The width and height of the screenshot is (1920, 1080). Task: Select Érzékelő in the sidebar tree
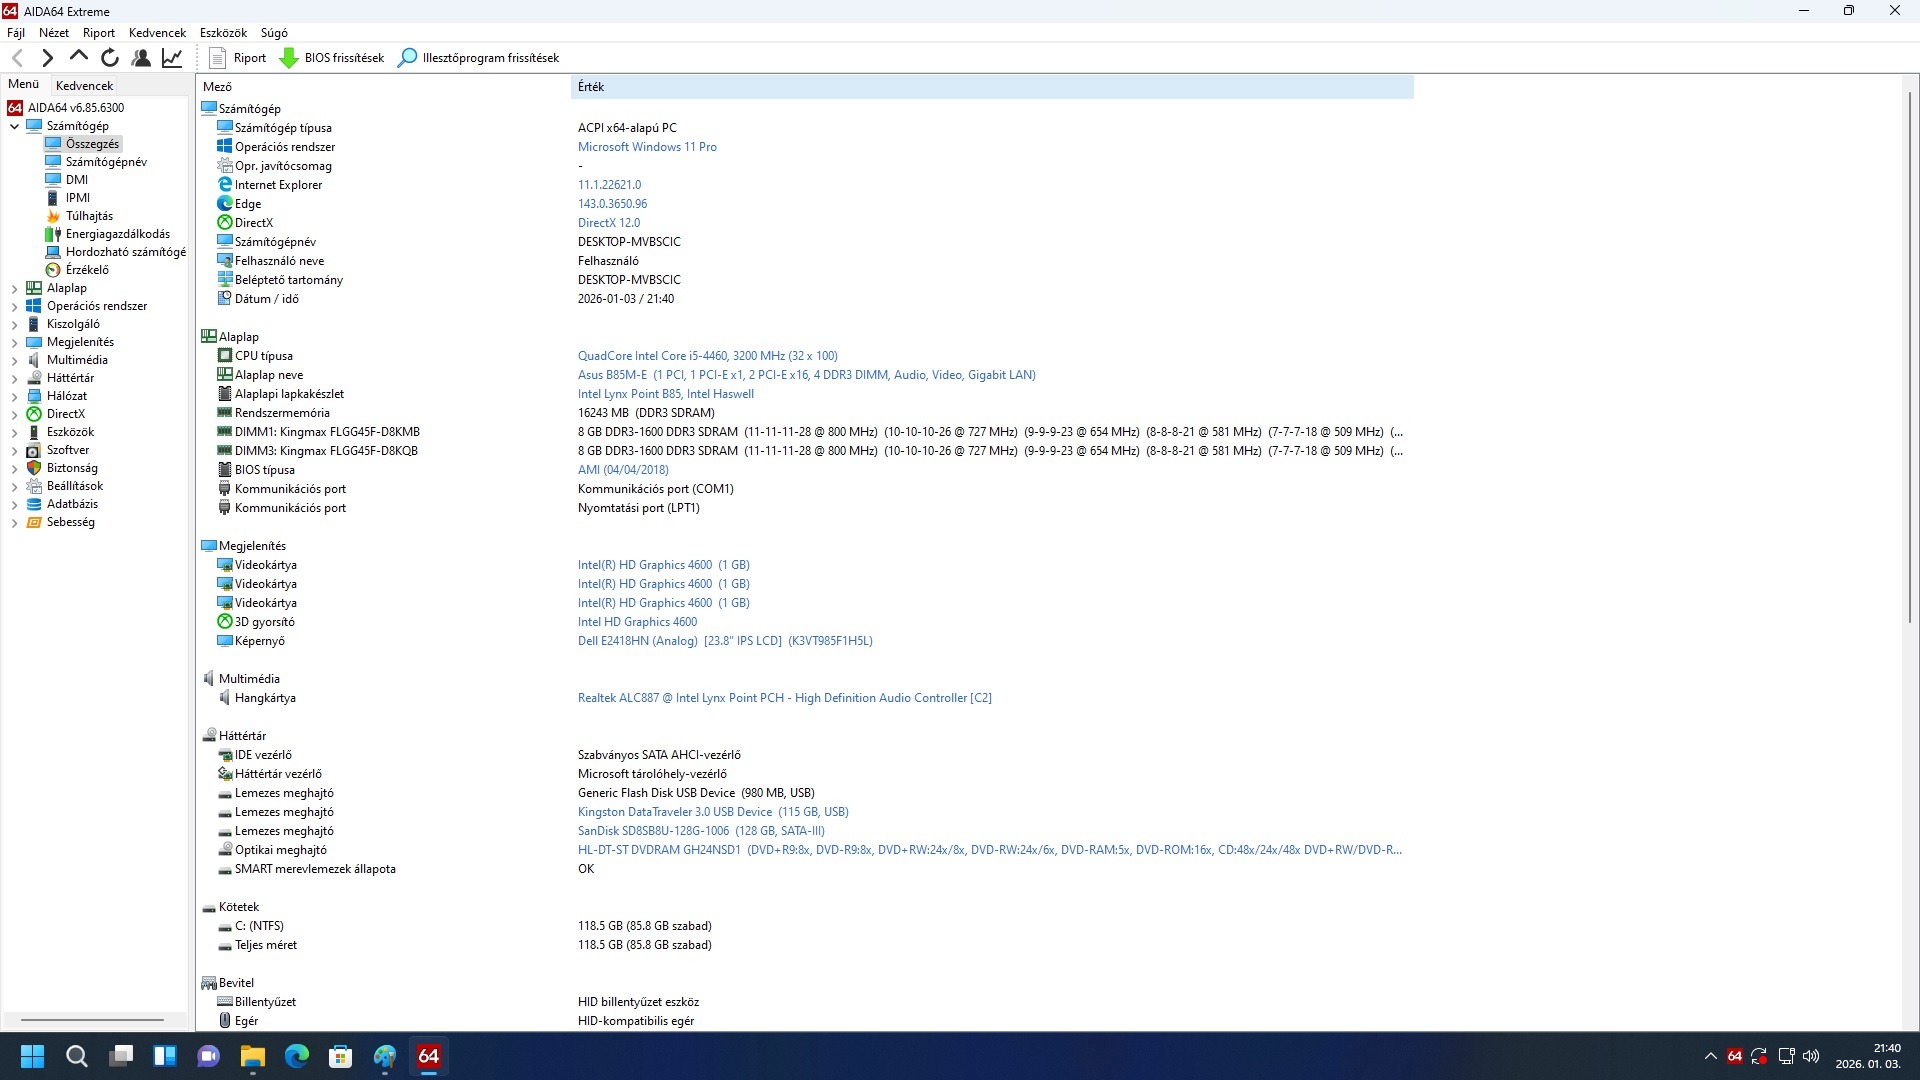point(87,270)
